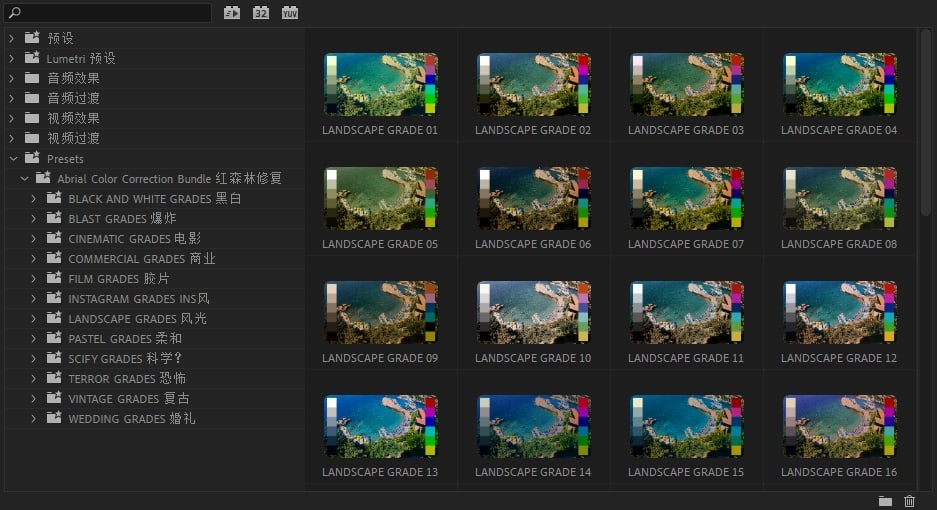Click the BLAST GRADES bin icon
This screenshot has width=937, height=510.
[x=54, y=218]
